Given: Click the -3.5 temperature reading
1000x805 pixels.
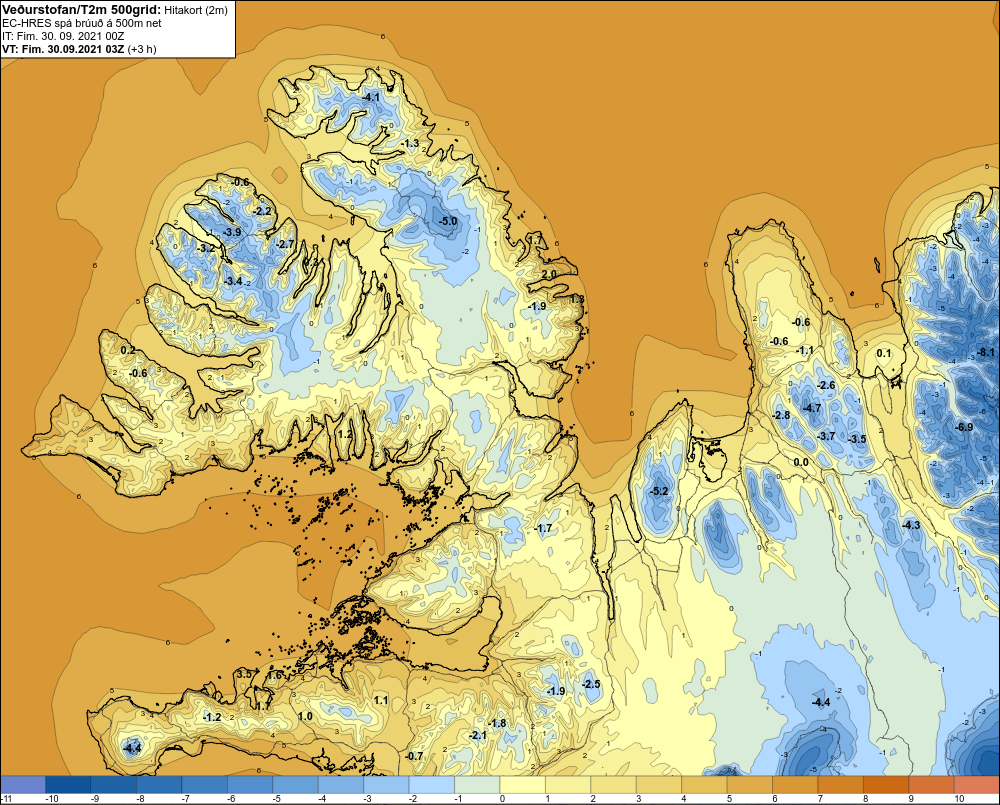Looking at the screenshot, I should [x=858, y=439].
